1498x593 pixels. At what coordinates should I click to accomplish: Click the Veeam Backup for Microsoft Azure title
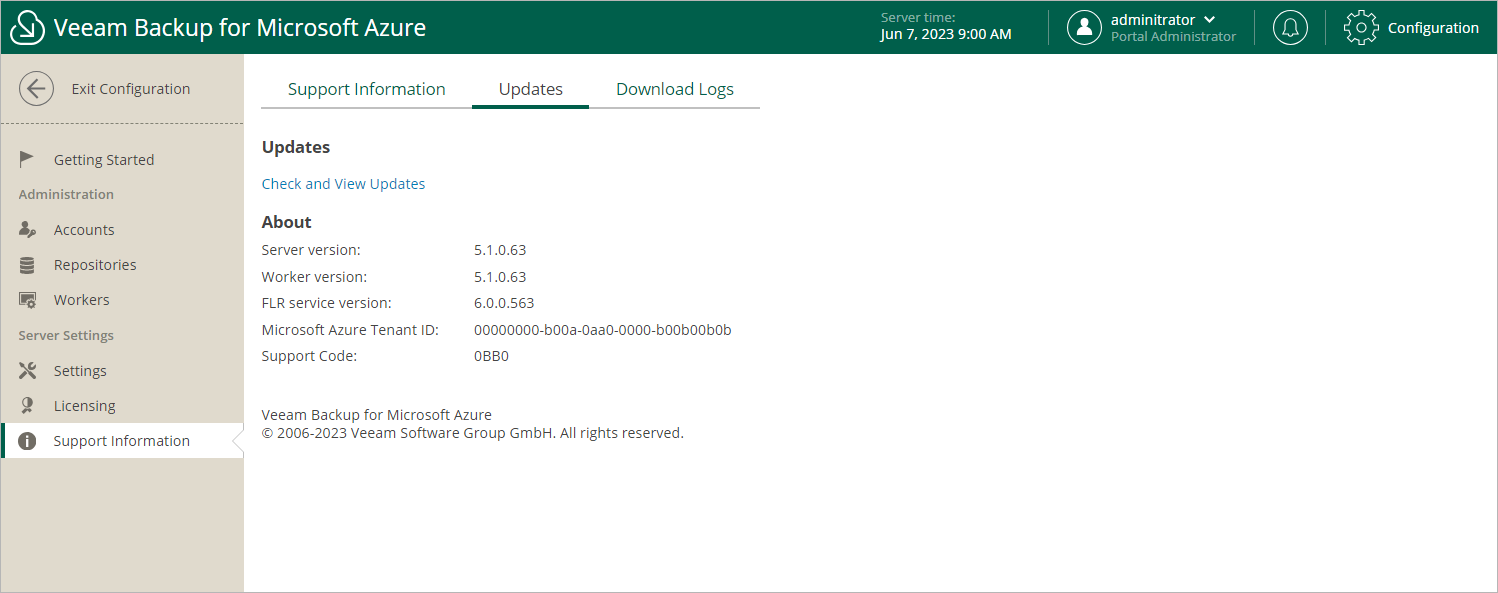240,28
